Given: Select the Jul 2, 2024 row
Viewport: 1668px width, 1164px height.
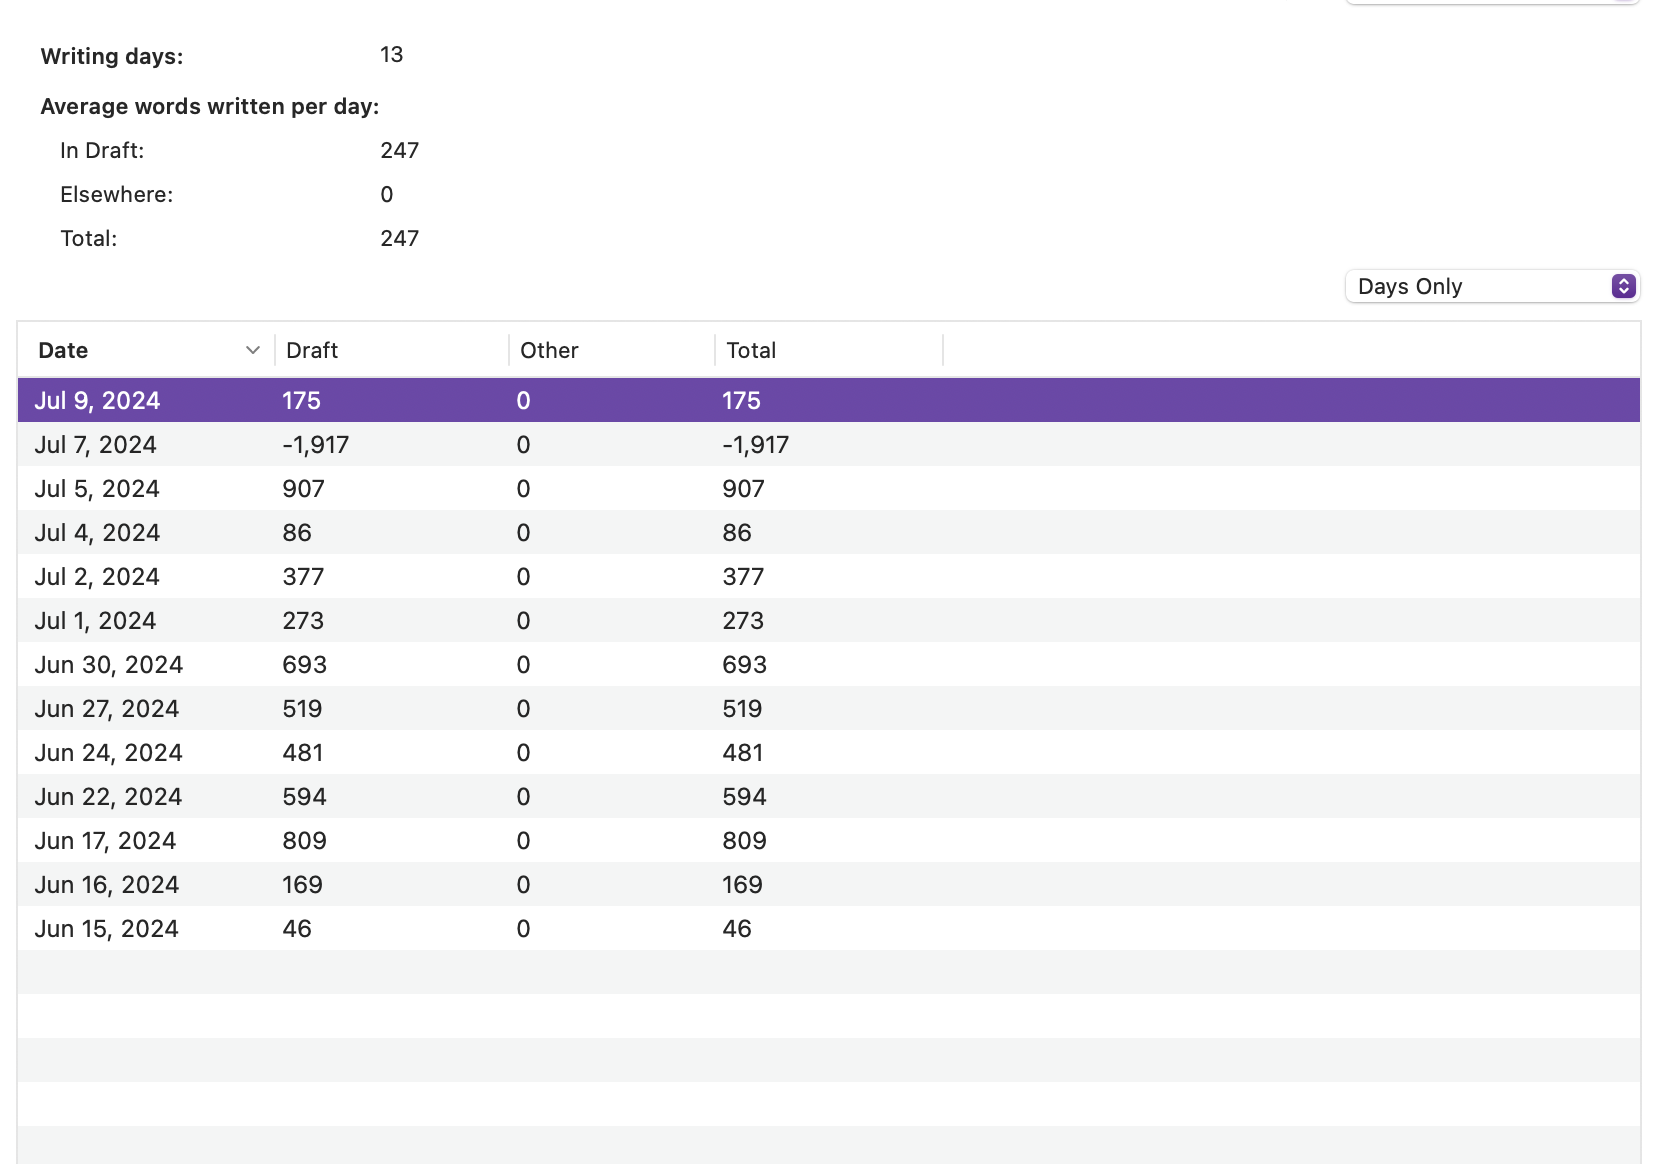Looking at the screenshot, I should [829, 576].
